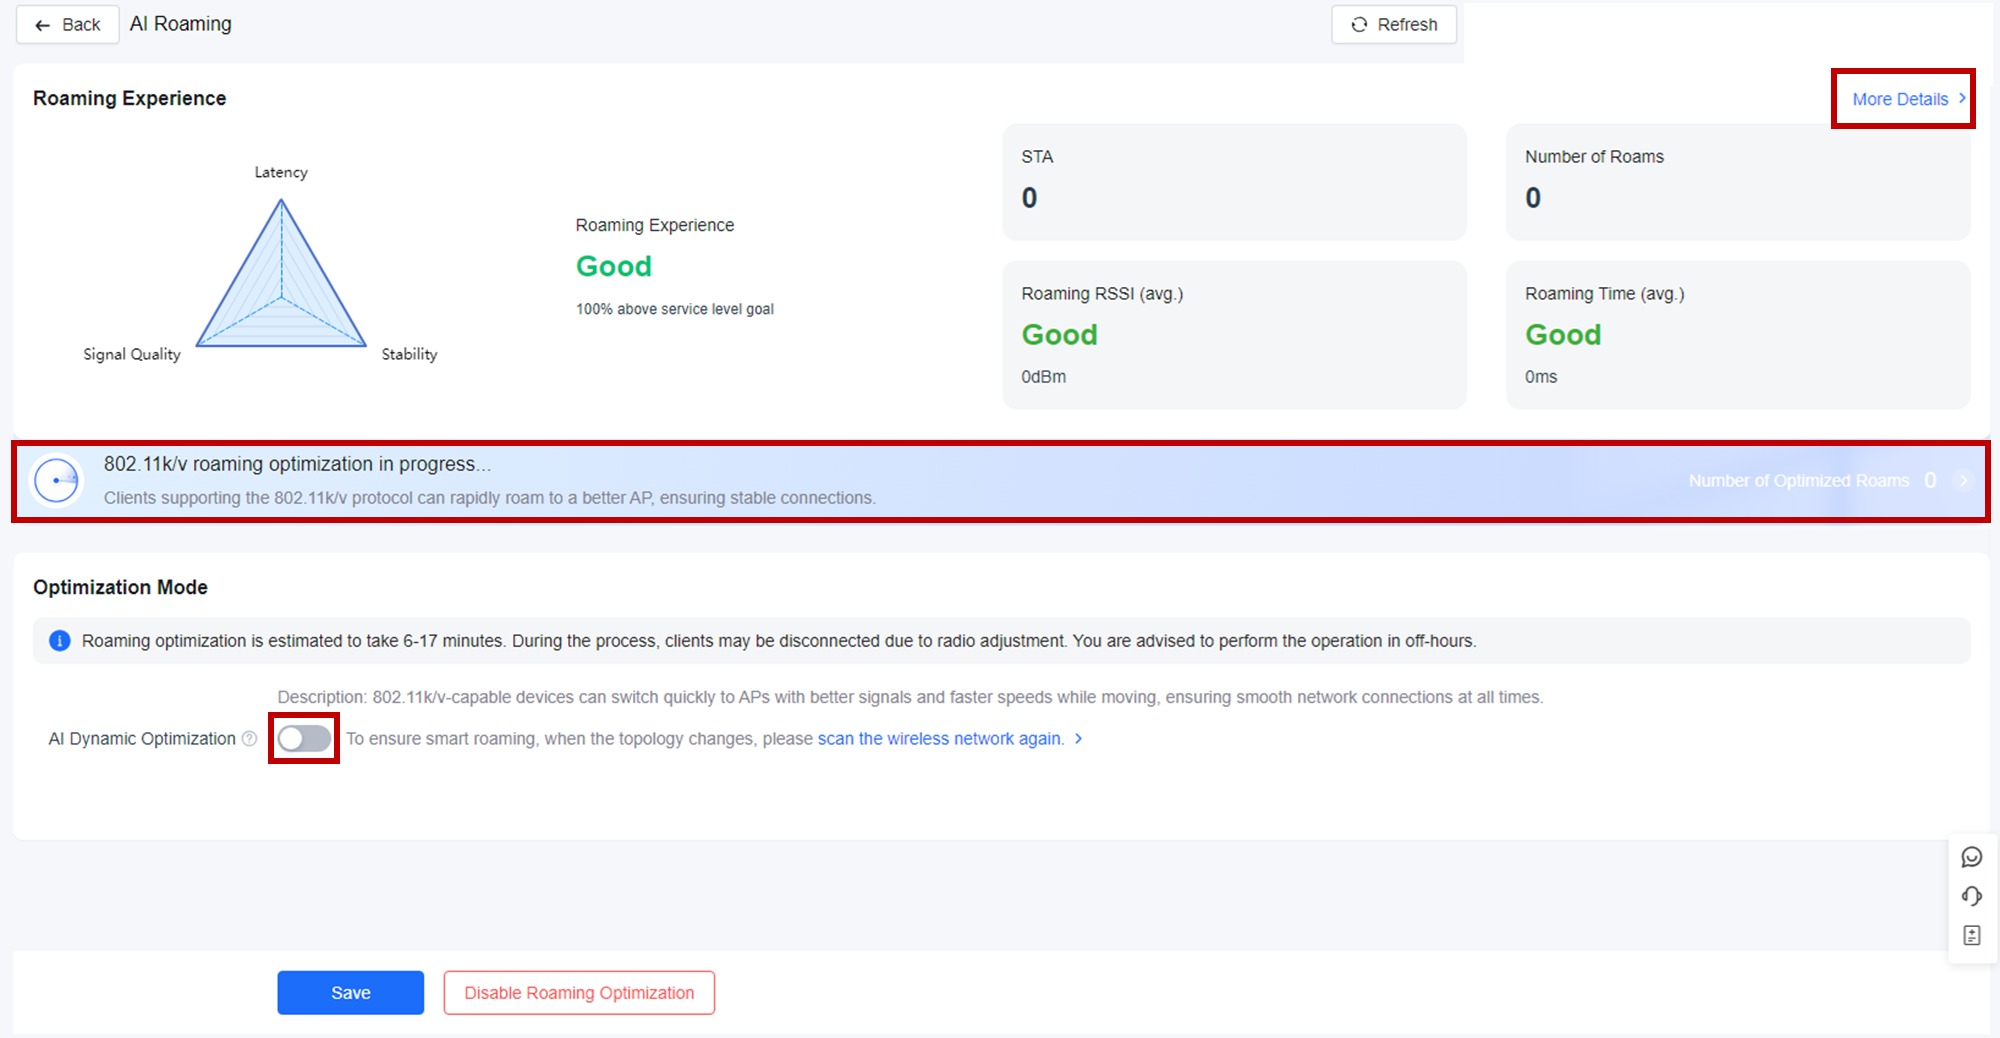Select the Roaming RSSI (avg.) card
Image resolution: width=2000 pixels, height=1038 pixels.
coord(1233,335)
